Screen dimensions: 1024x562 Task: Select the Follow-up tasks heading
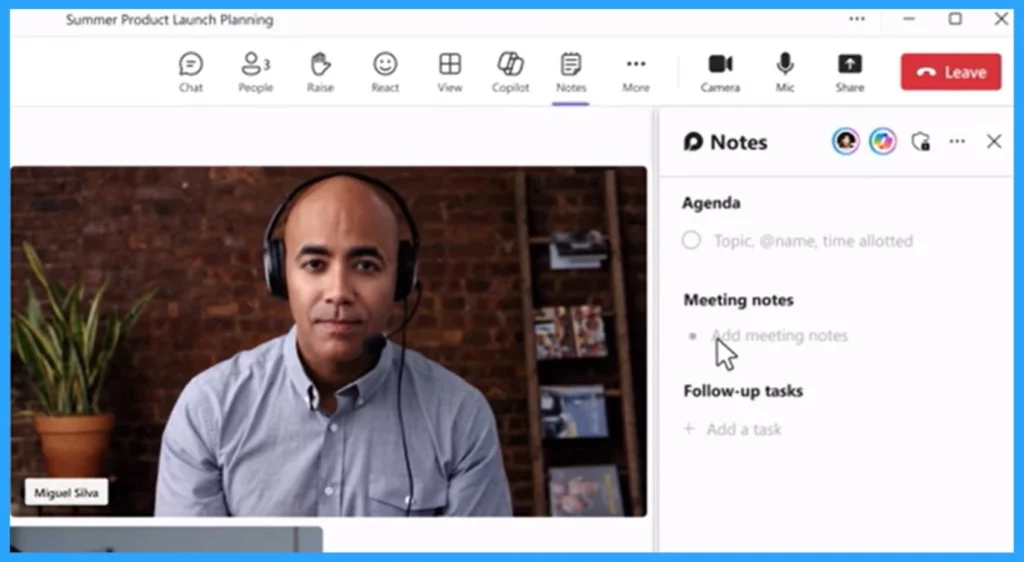coord(743,391)
